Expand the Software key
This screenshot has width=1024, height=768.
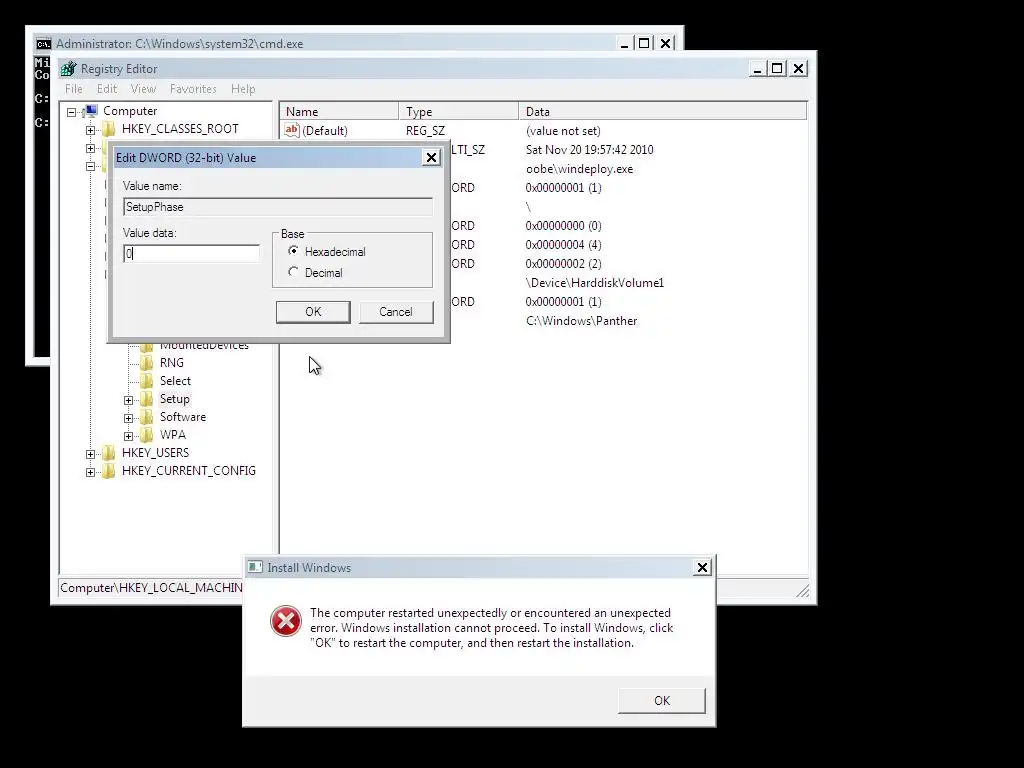[129, 418]
